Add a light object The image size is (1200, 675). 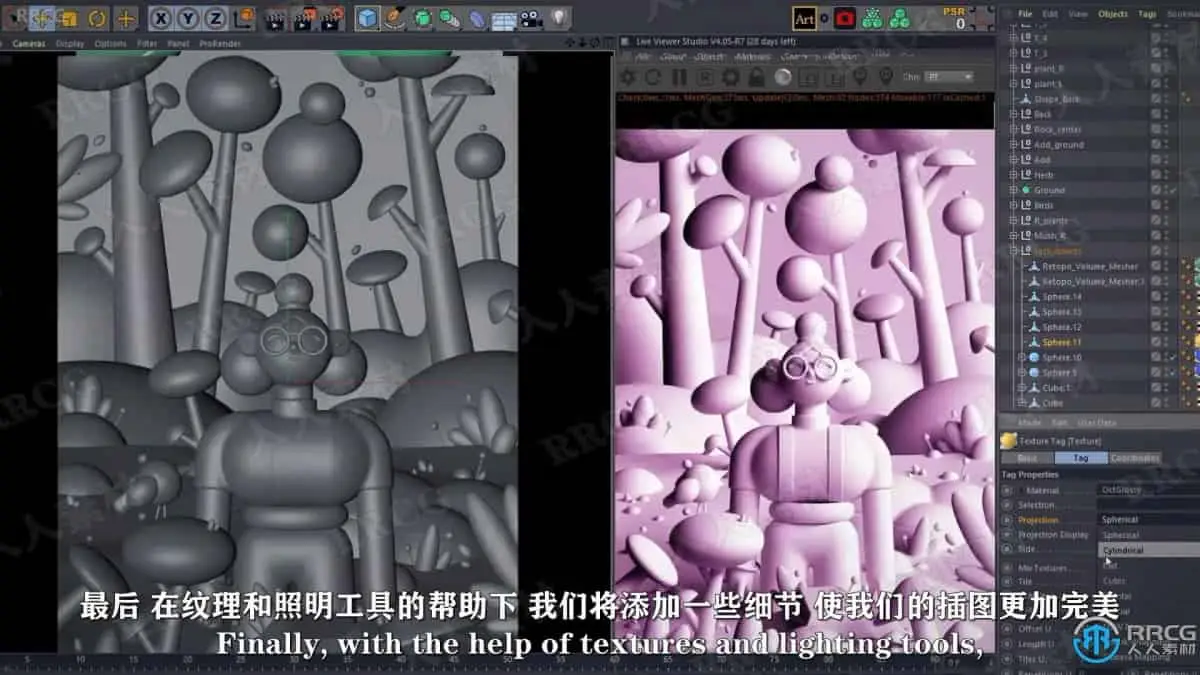(558, 18)
